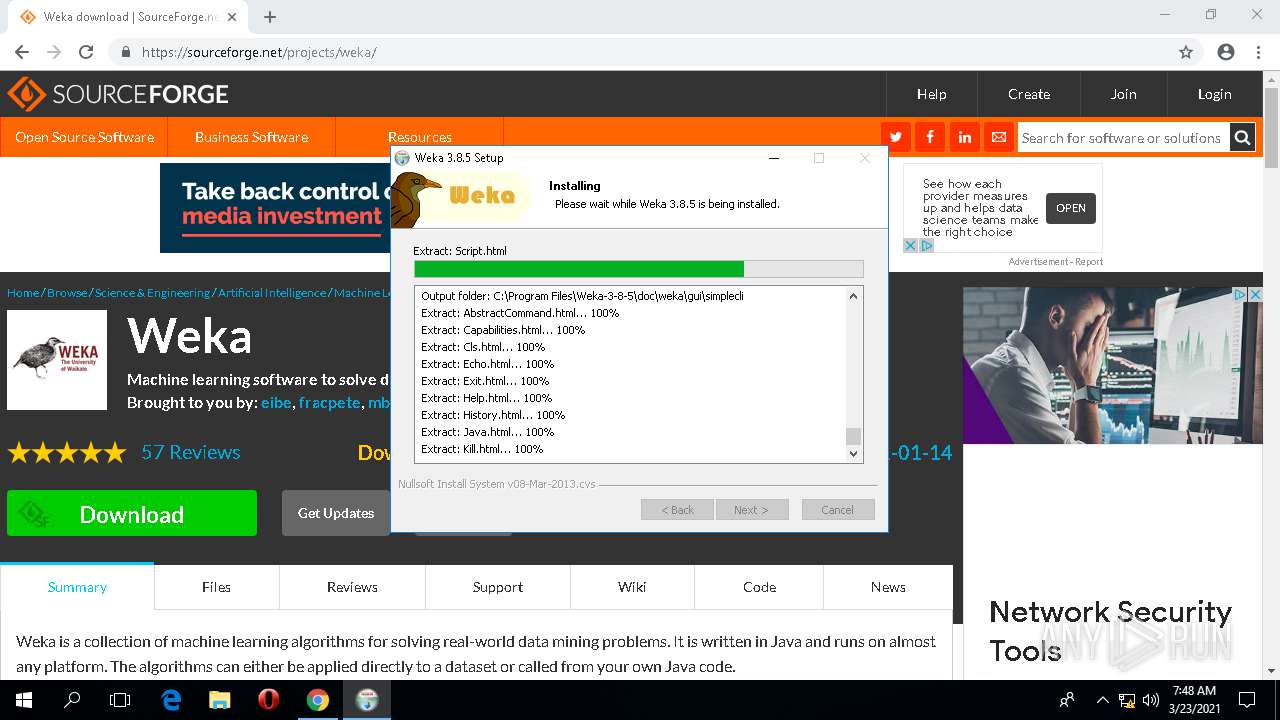
Task: Launch Opera from the taskbar
Action: pos(268,700)
